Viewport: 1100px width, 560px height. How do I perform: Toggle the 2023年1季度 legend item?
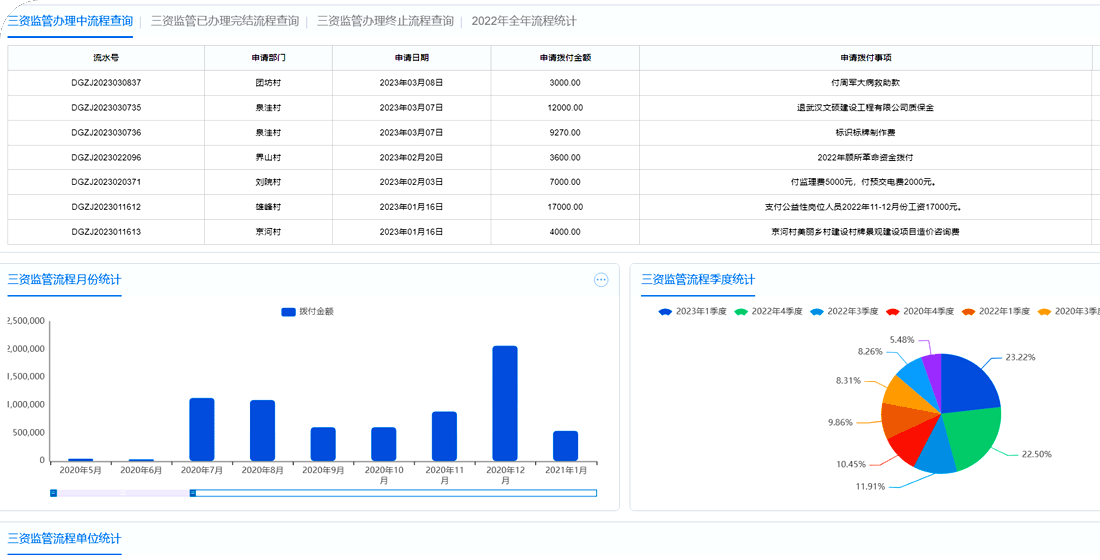point(692,311)
